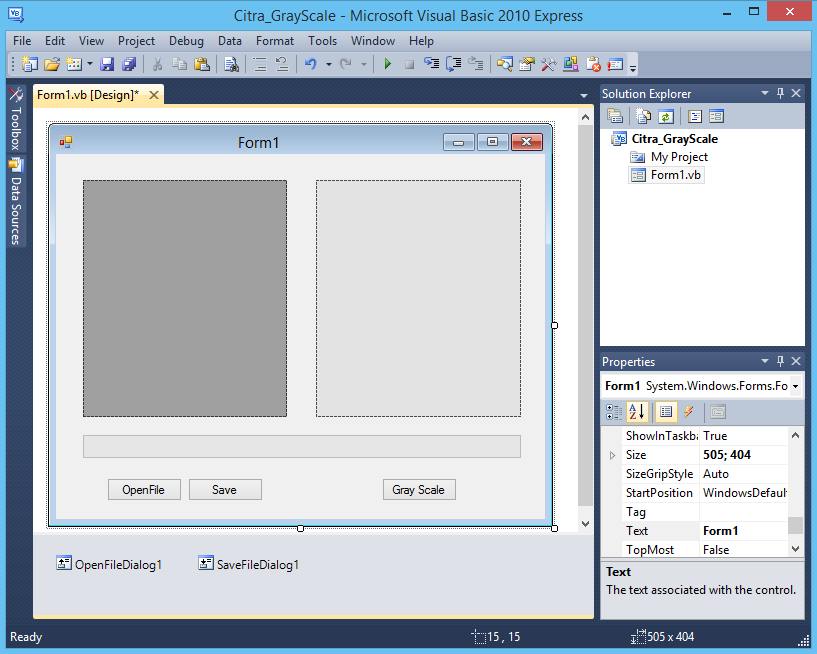Click the Stop Debugging square icon
817x654 pixels.
click(x=410, y=64)
